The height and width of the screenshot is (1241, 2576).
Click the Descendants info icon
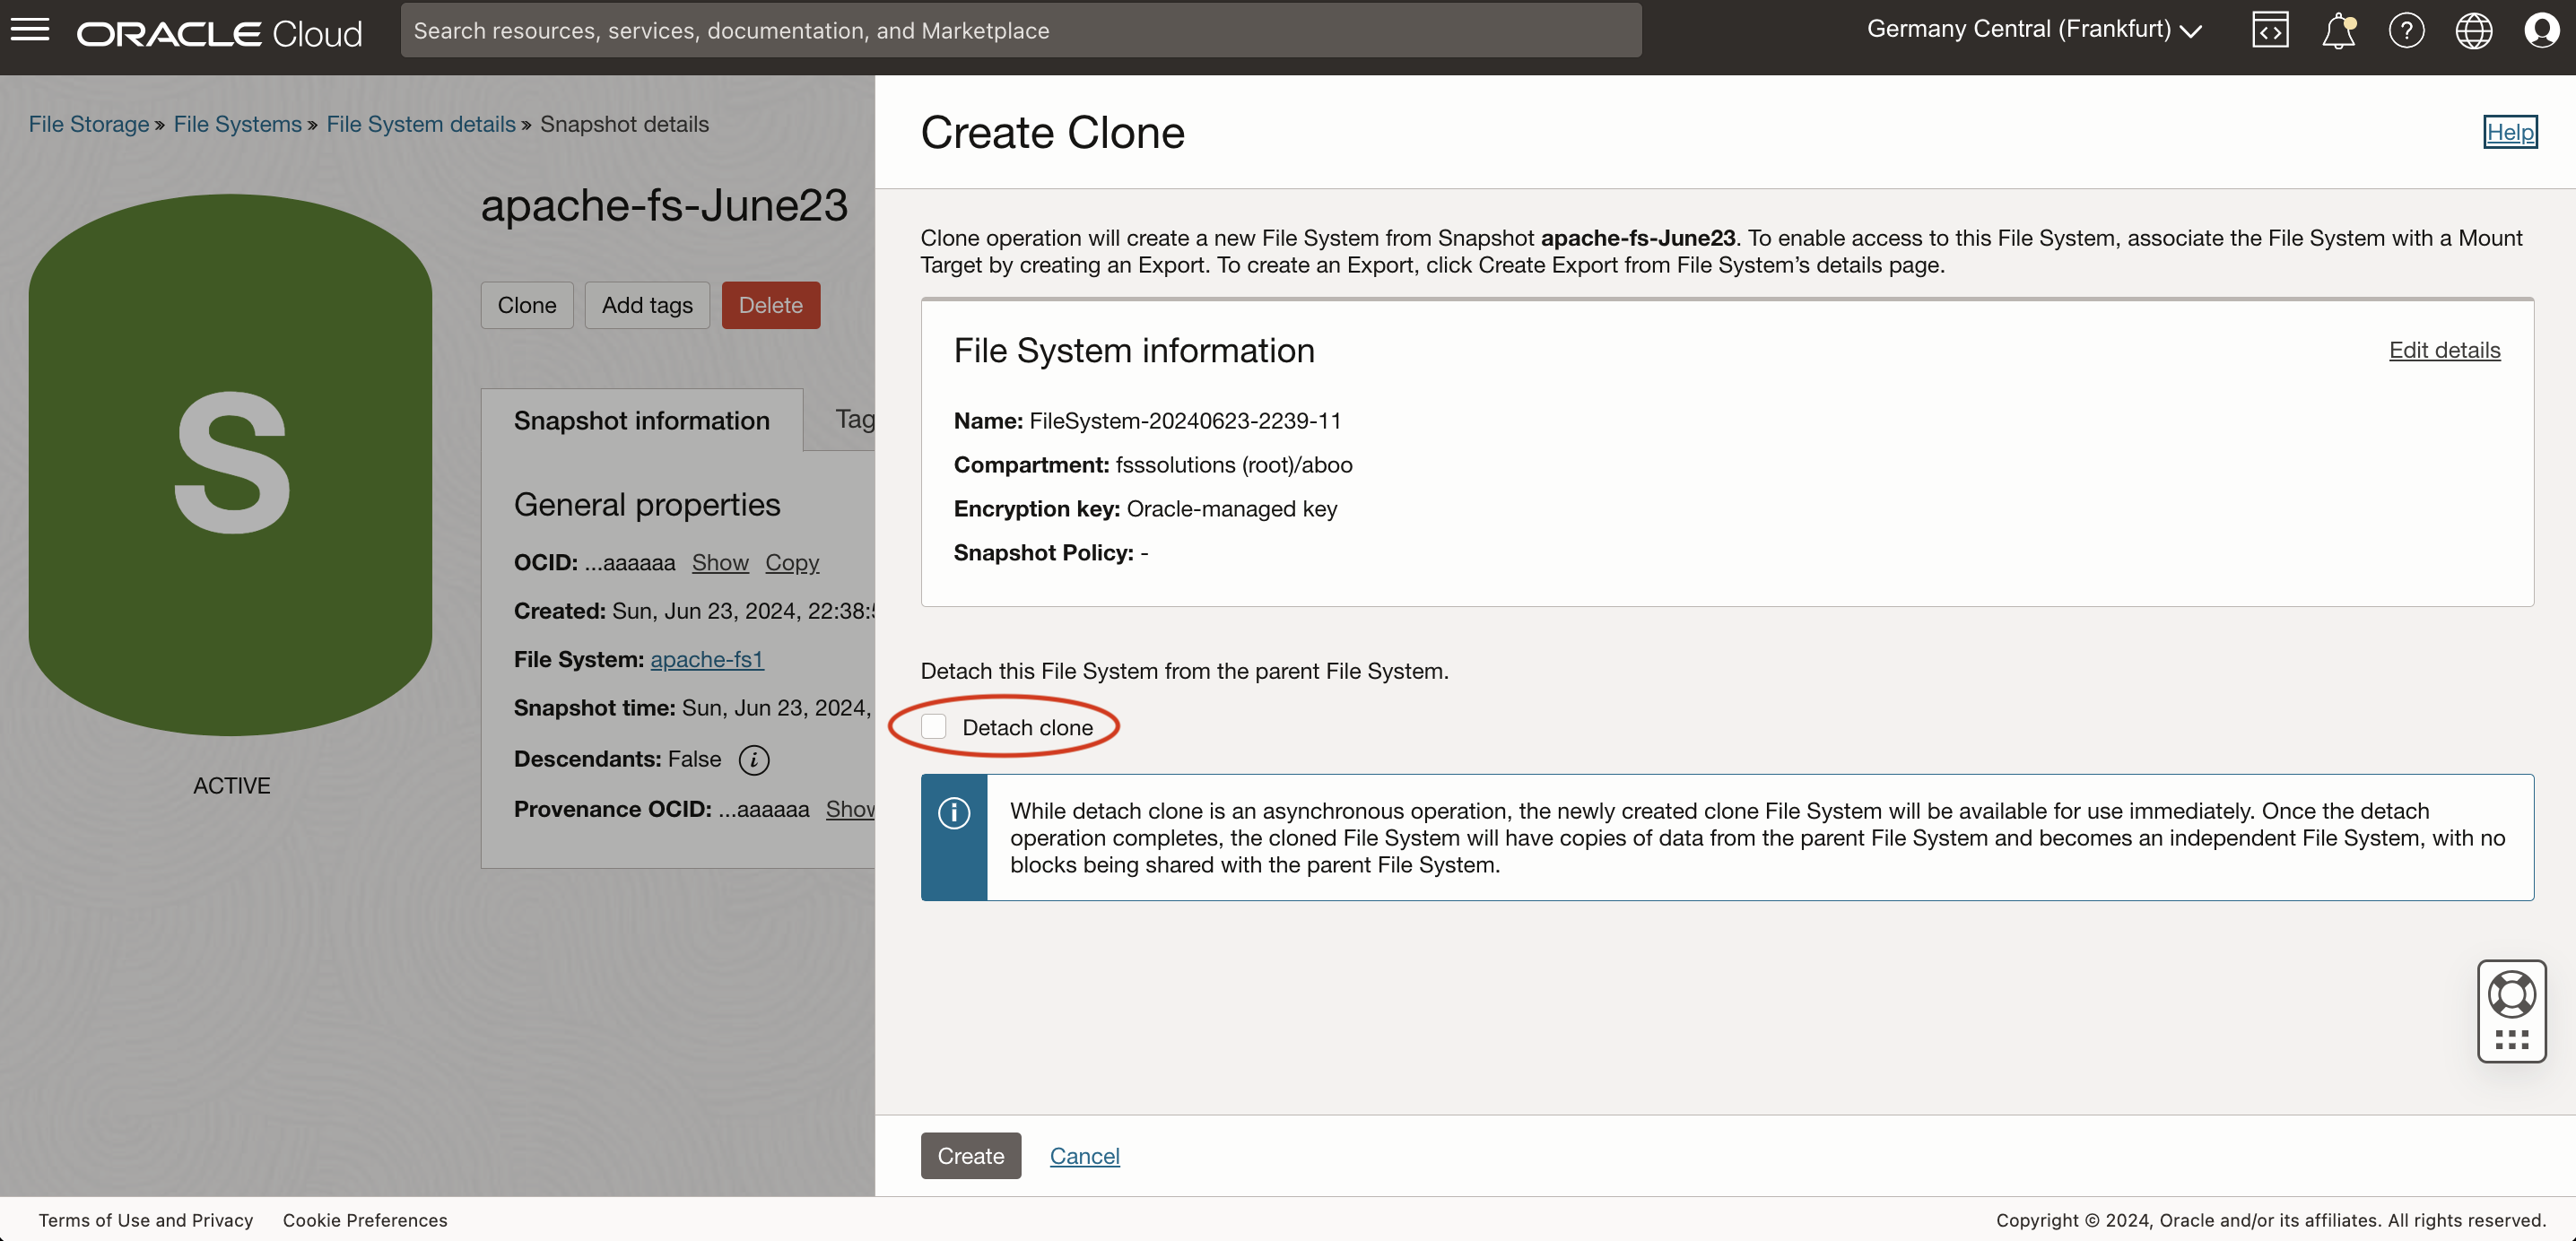click(x=754, y=760)
